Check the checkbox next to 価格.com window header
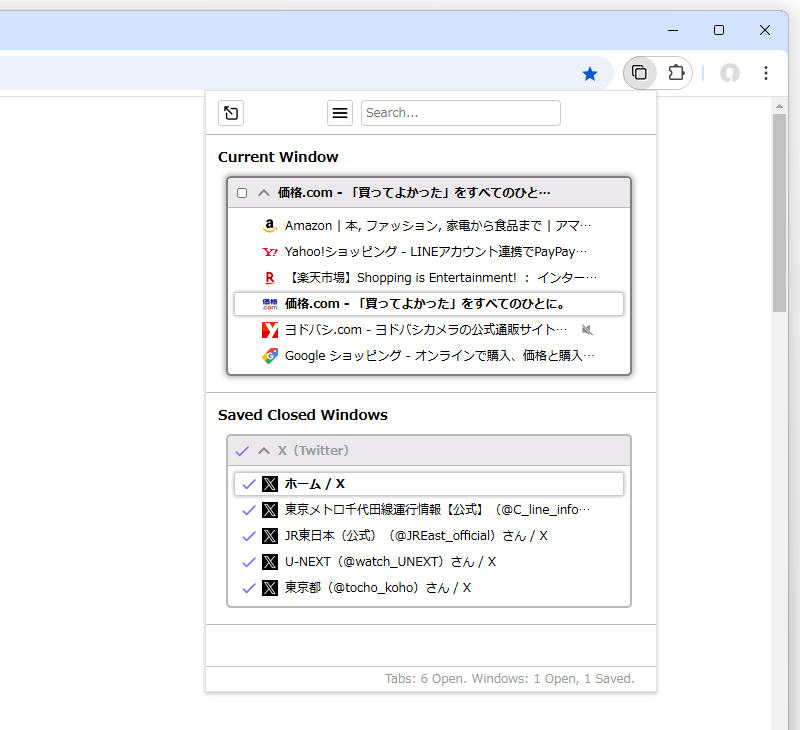This screenshot has height=730, width=800. coord(242,193)
